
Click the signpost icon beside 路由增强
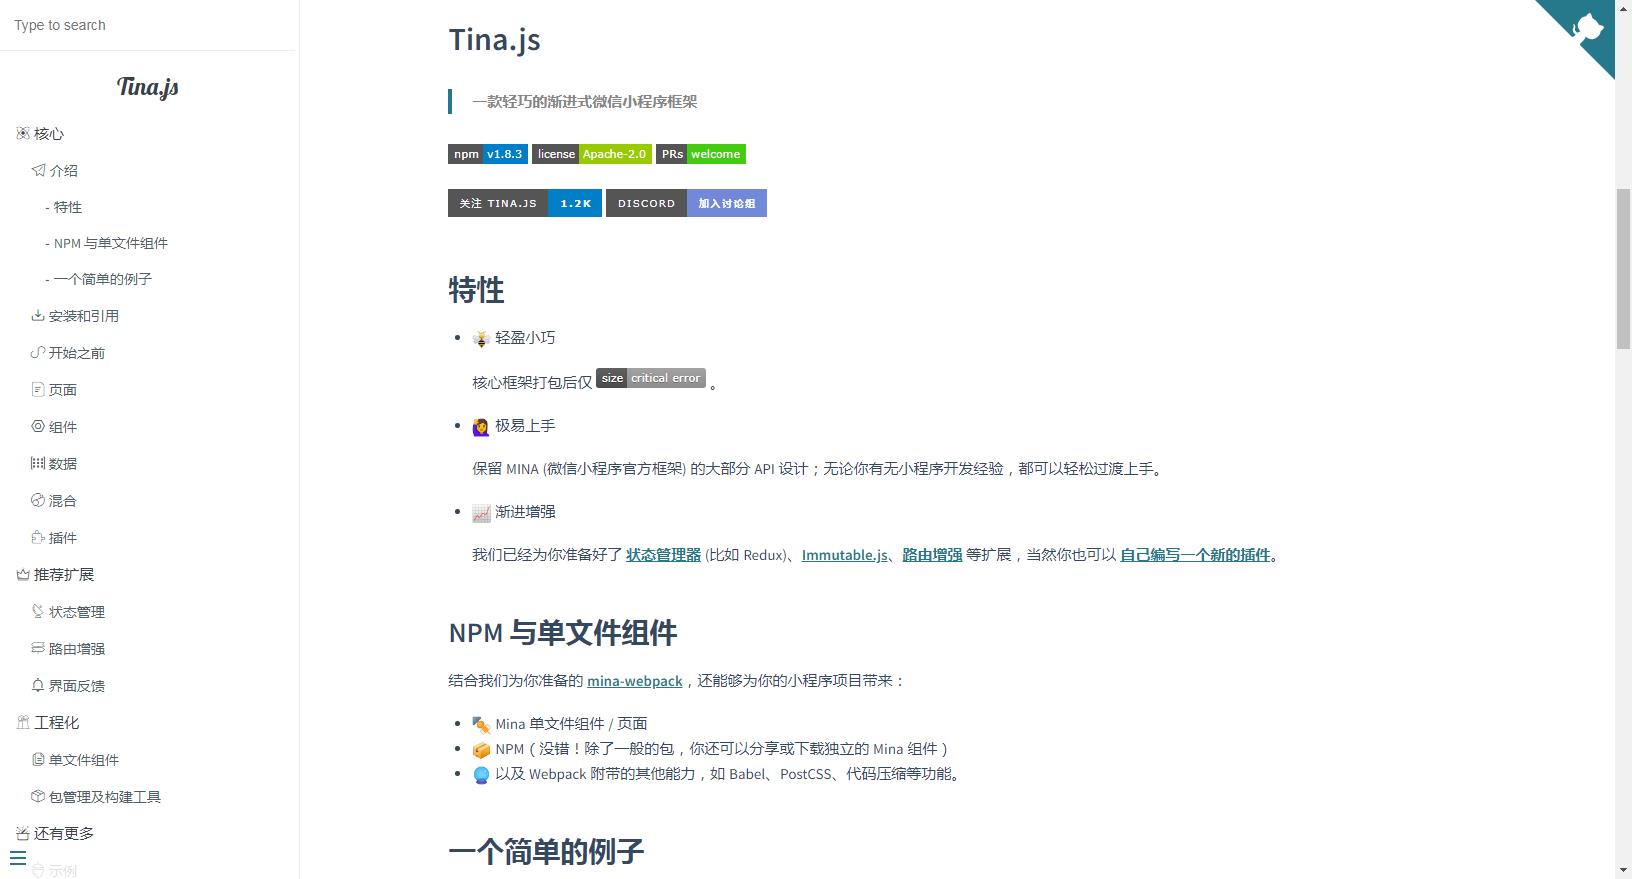click(x=38, y=648)
